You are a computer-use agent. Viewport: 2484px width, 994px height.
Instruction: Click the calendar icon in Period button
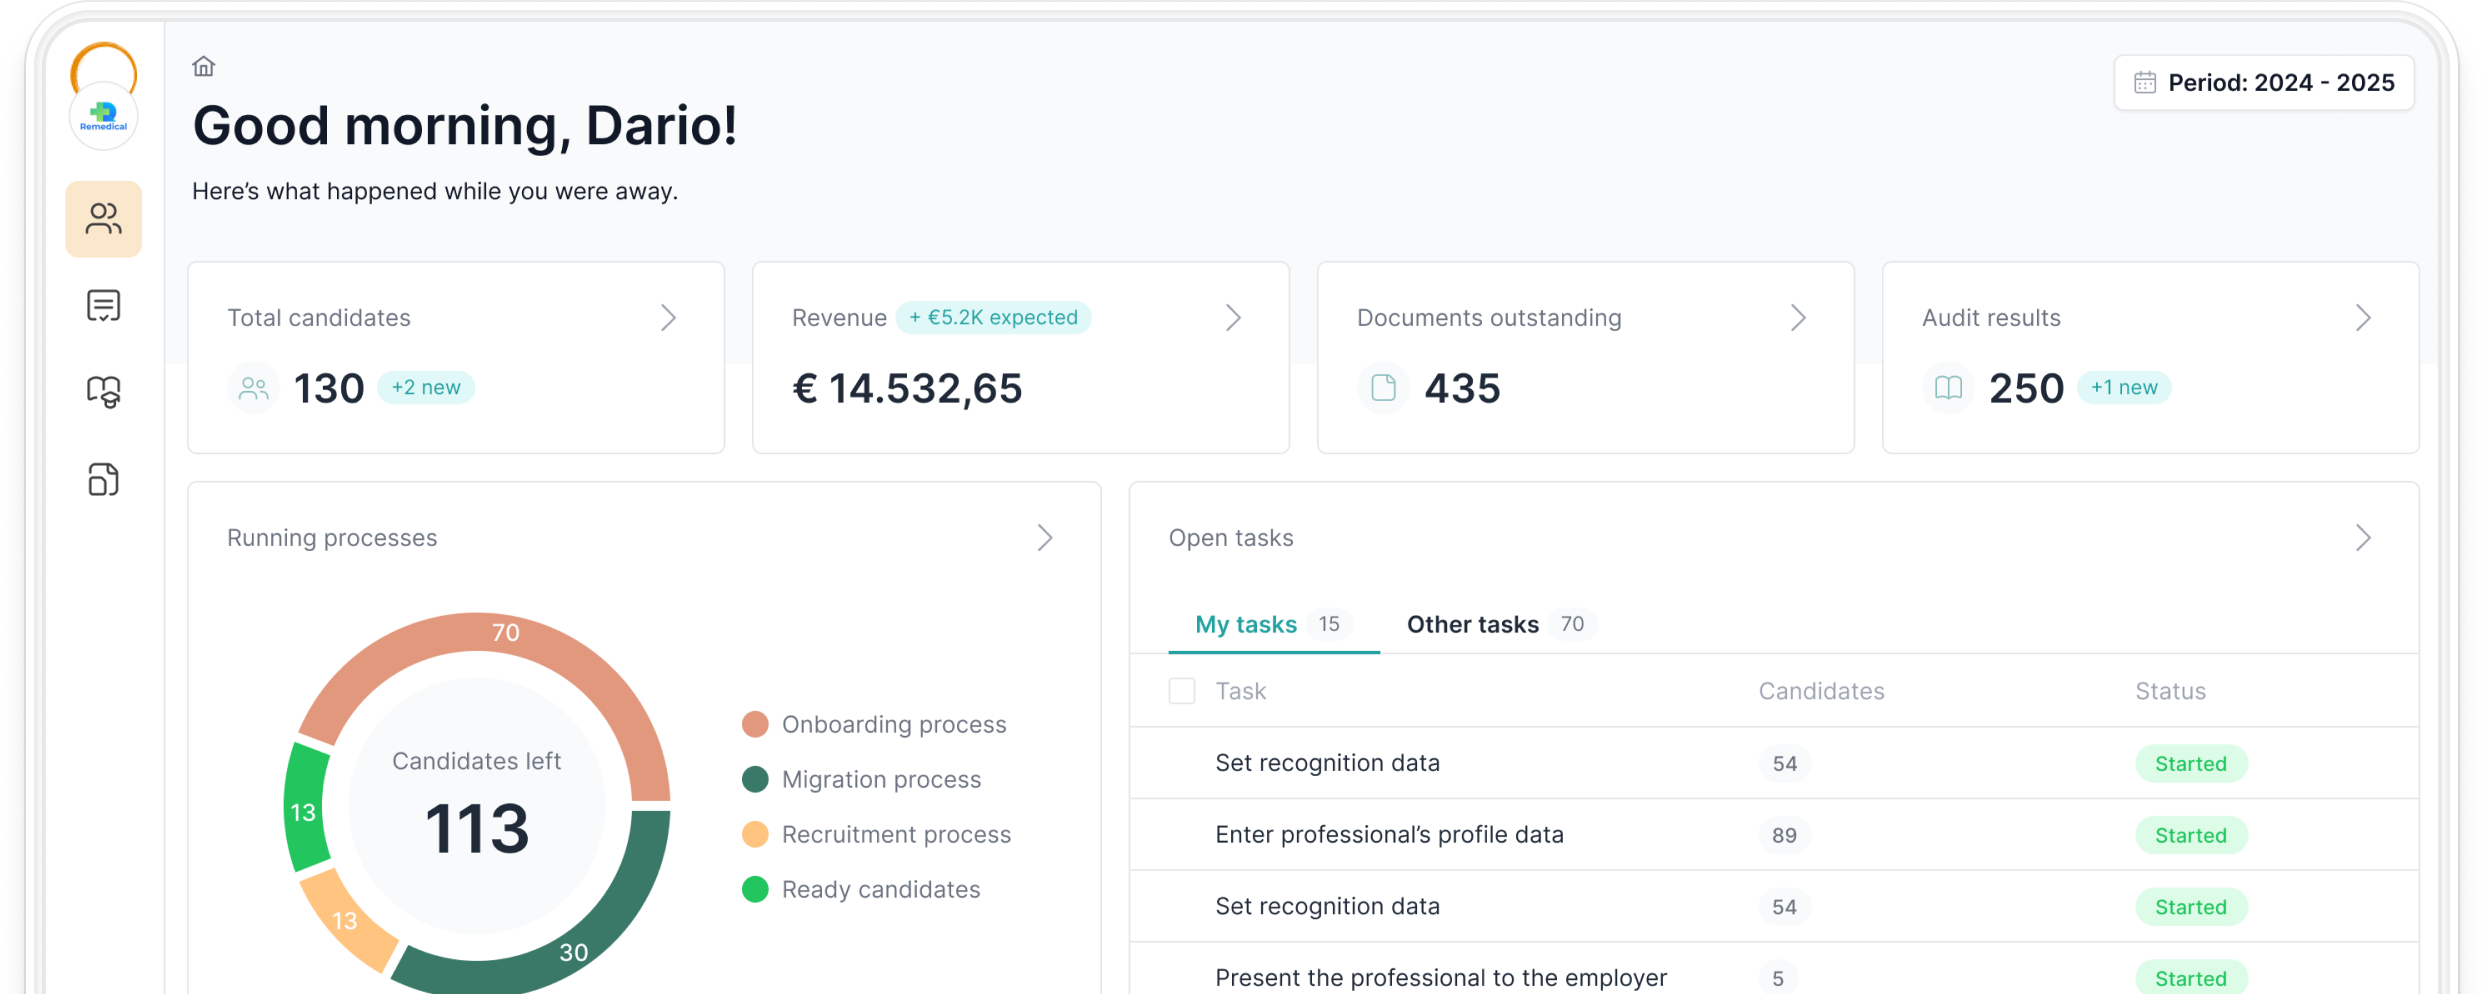(2145, 82)
